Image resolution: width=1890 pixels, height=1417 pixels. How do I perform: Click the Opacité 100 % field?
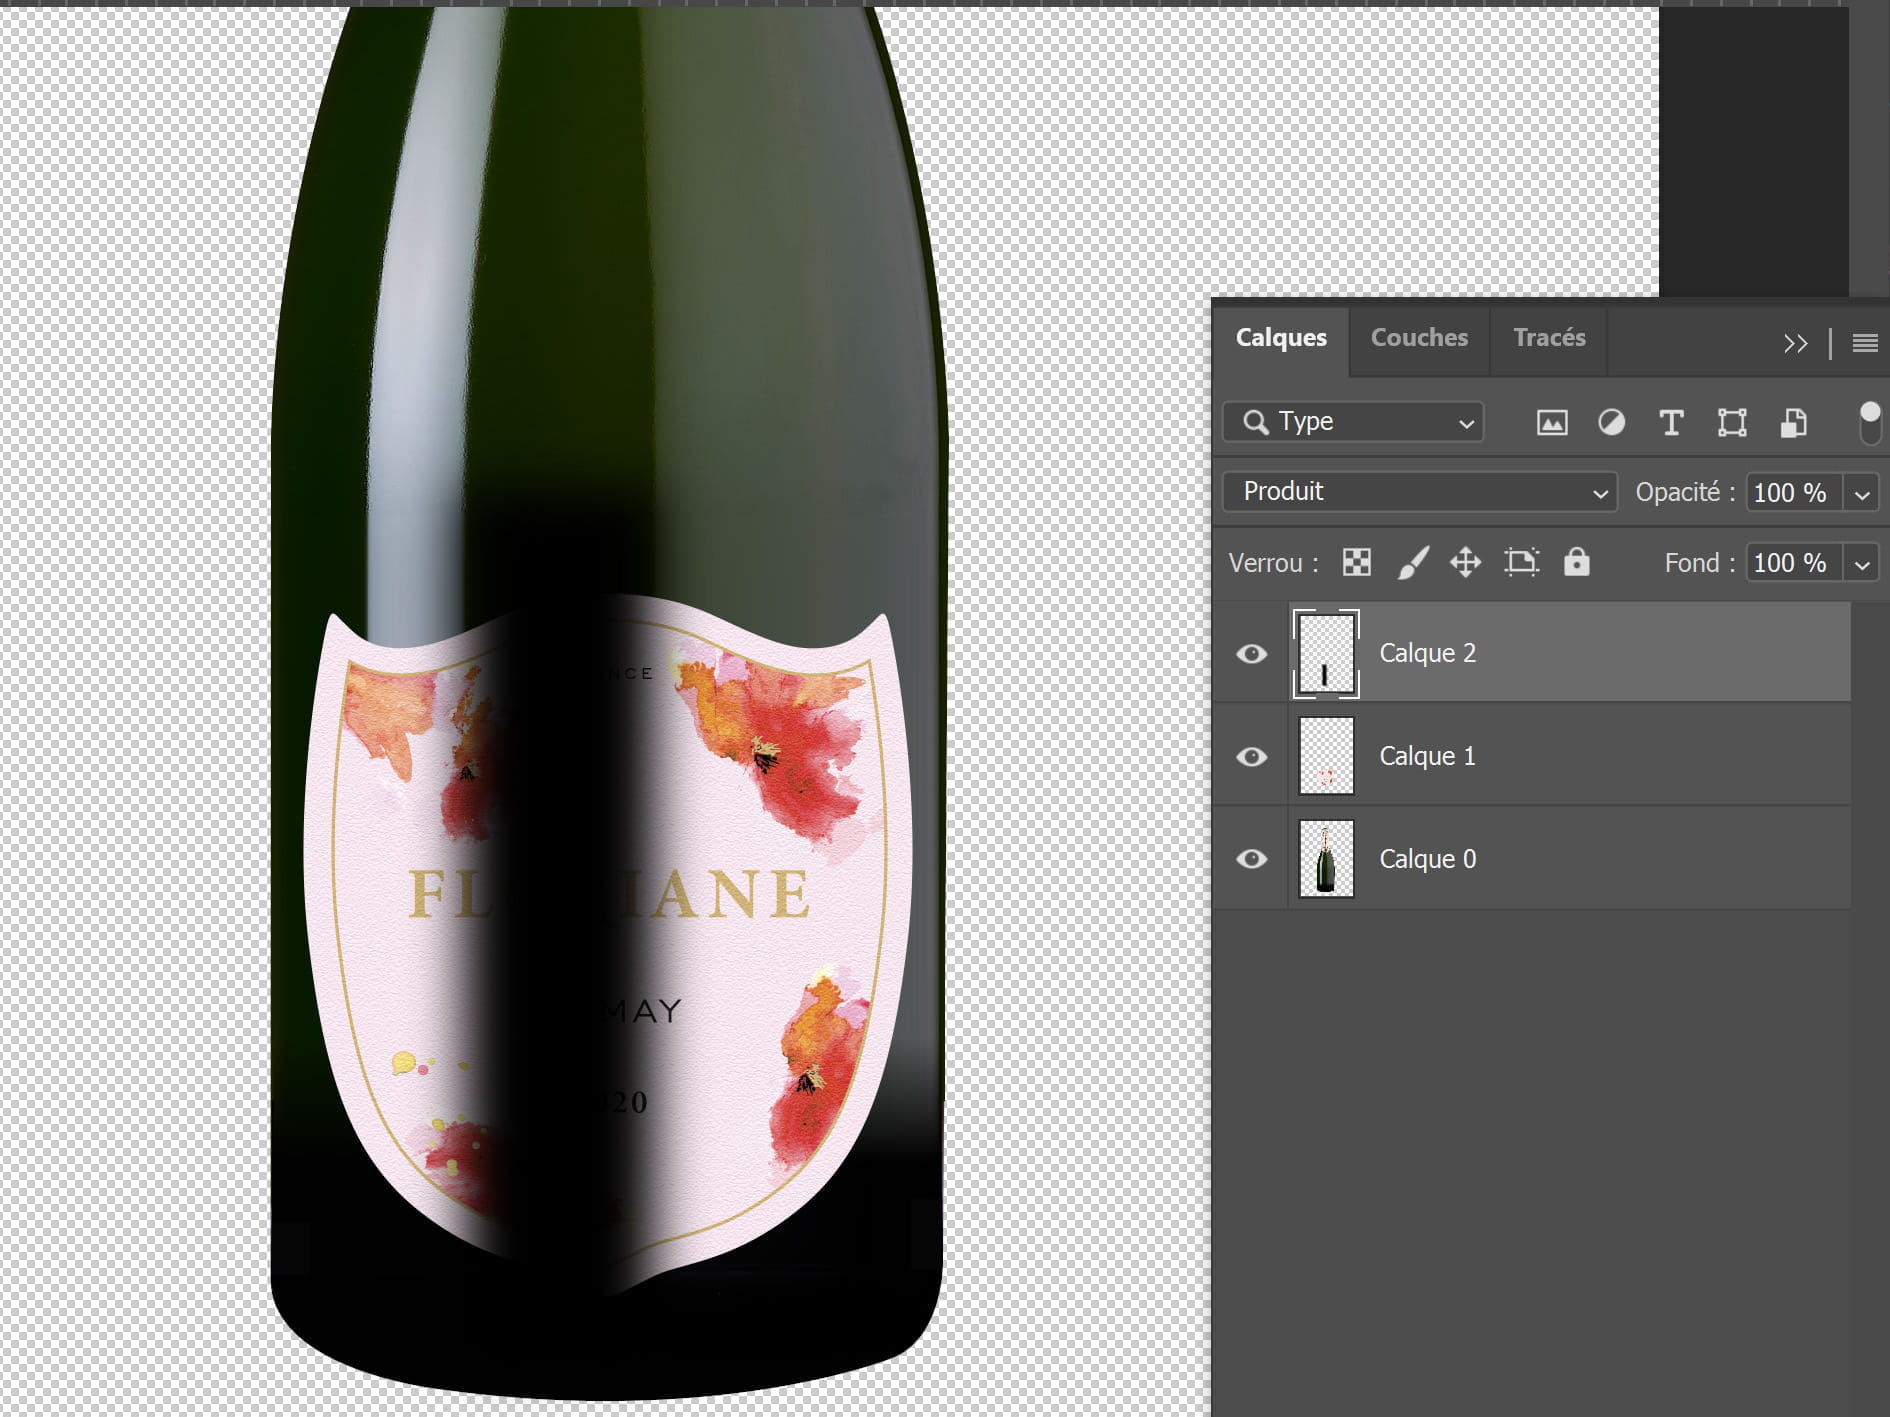pyautogui.click(x=1794, y=493)
